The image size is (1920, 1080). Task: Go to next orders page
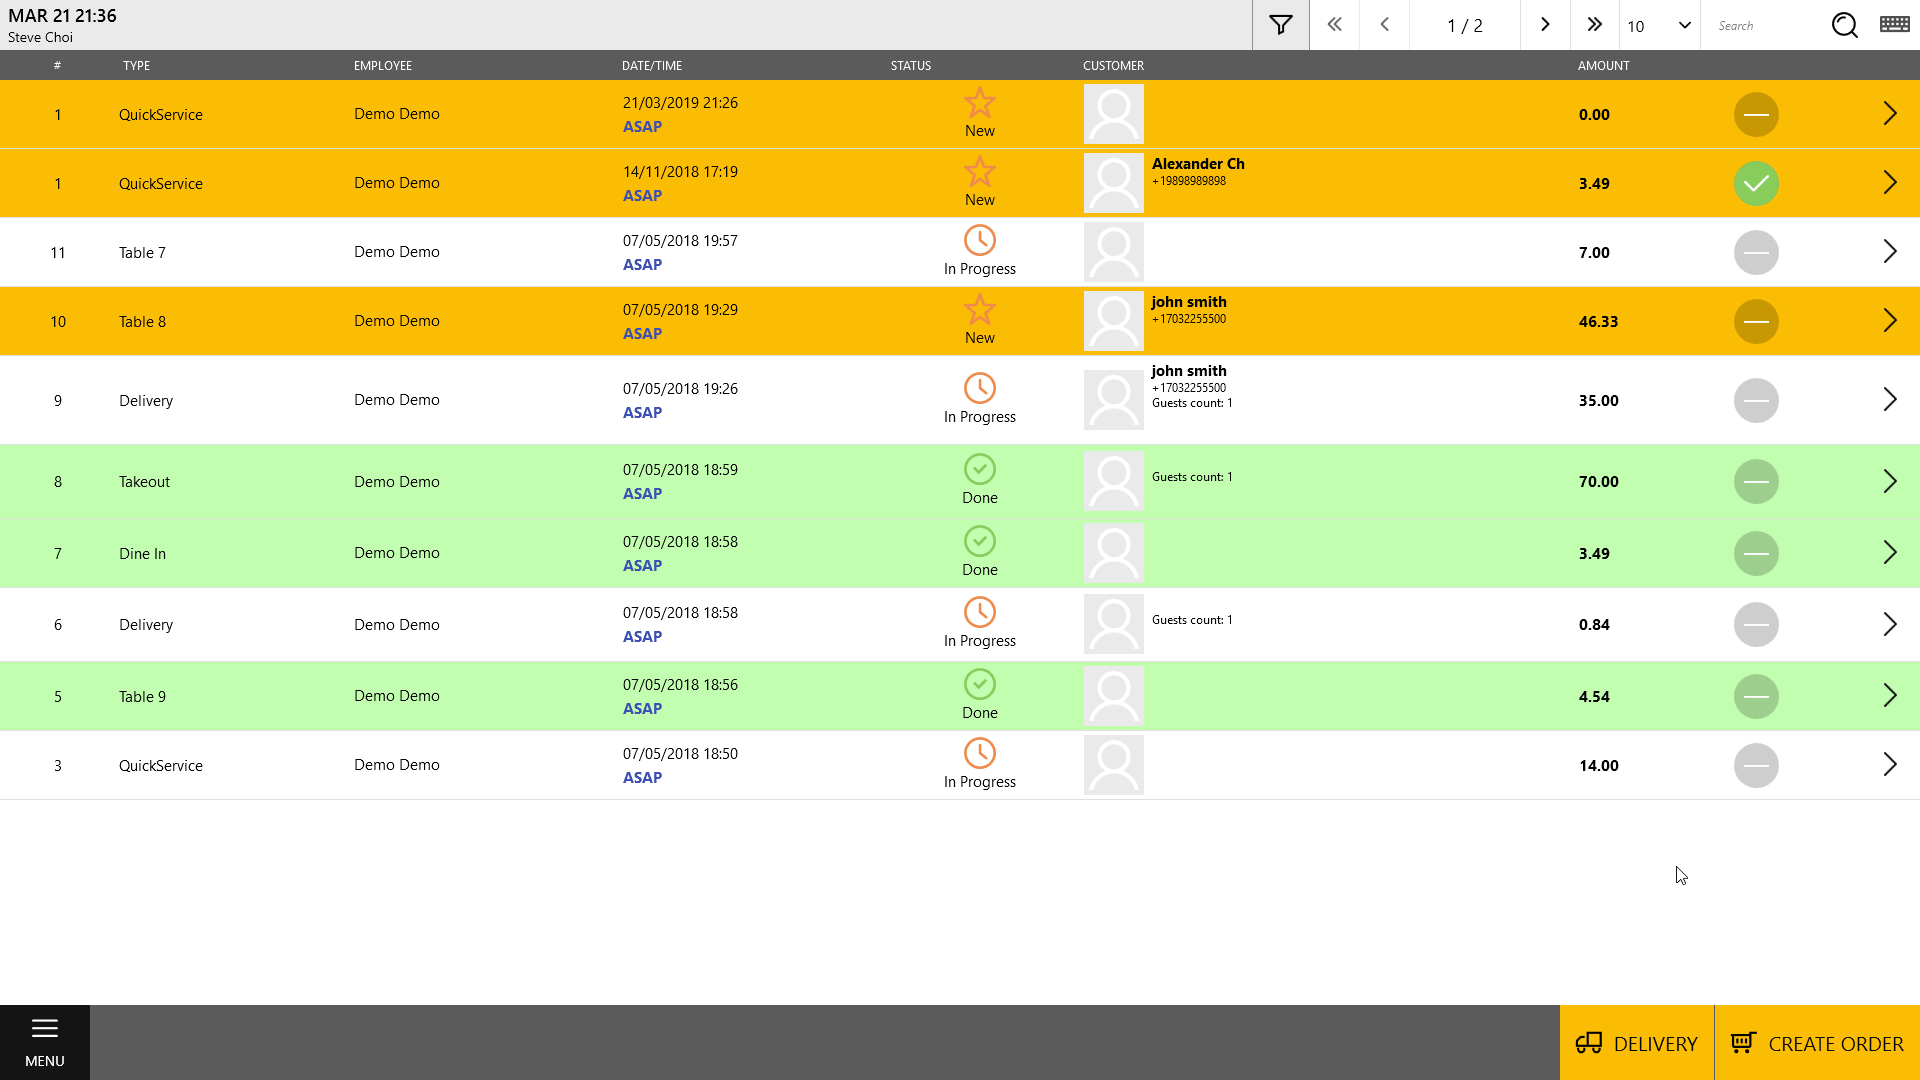point(1545,25)
